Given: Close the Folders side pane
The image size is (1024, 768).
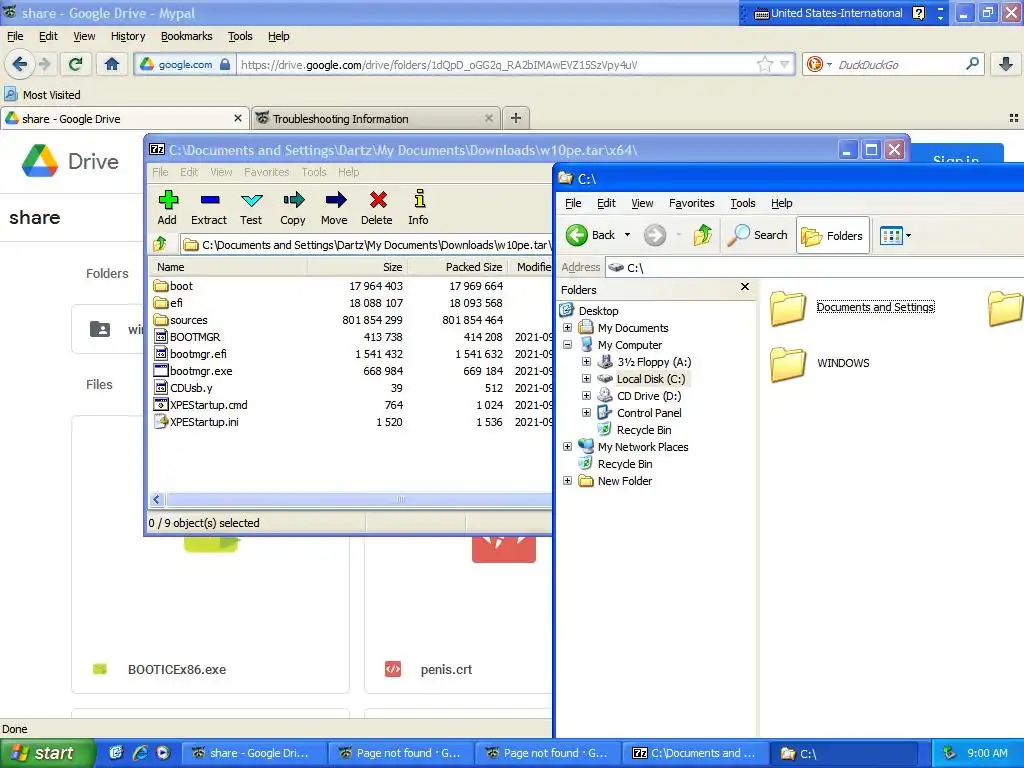Looking at the screenshot, I should point(744,287).
